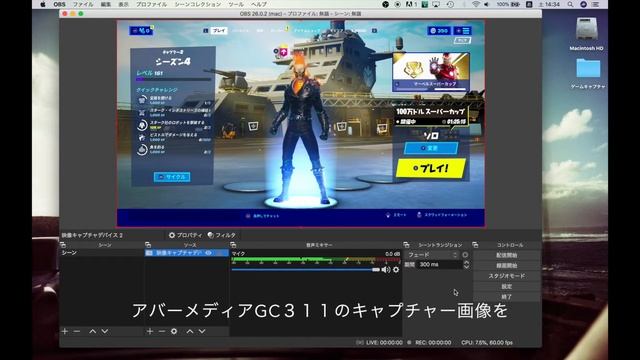This screenshot has width=640, height=360.
Task: Open Wi-Fi status in the menu bar
Action: (476, 4)
